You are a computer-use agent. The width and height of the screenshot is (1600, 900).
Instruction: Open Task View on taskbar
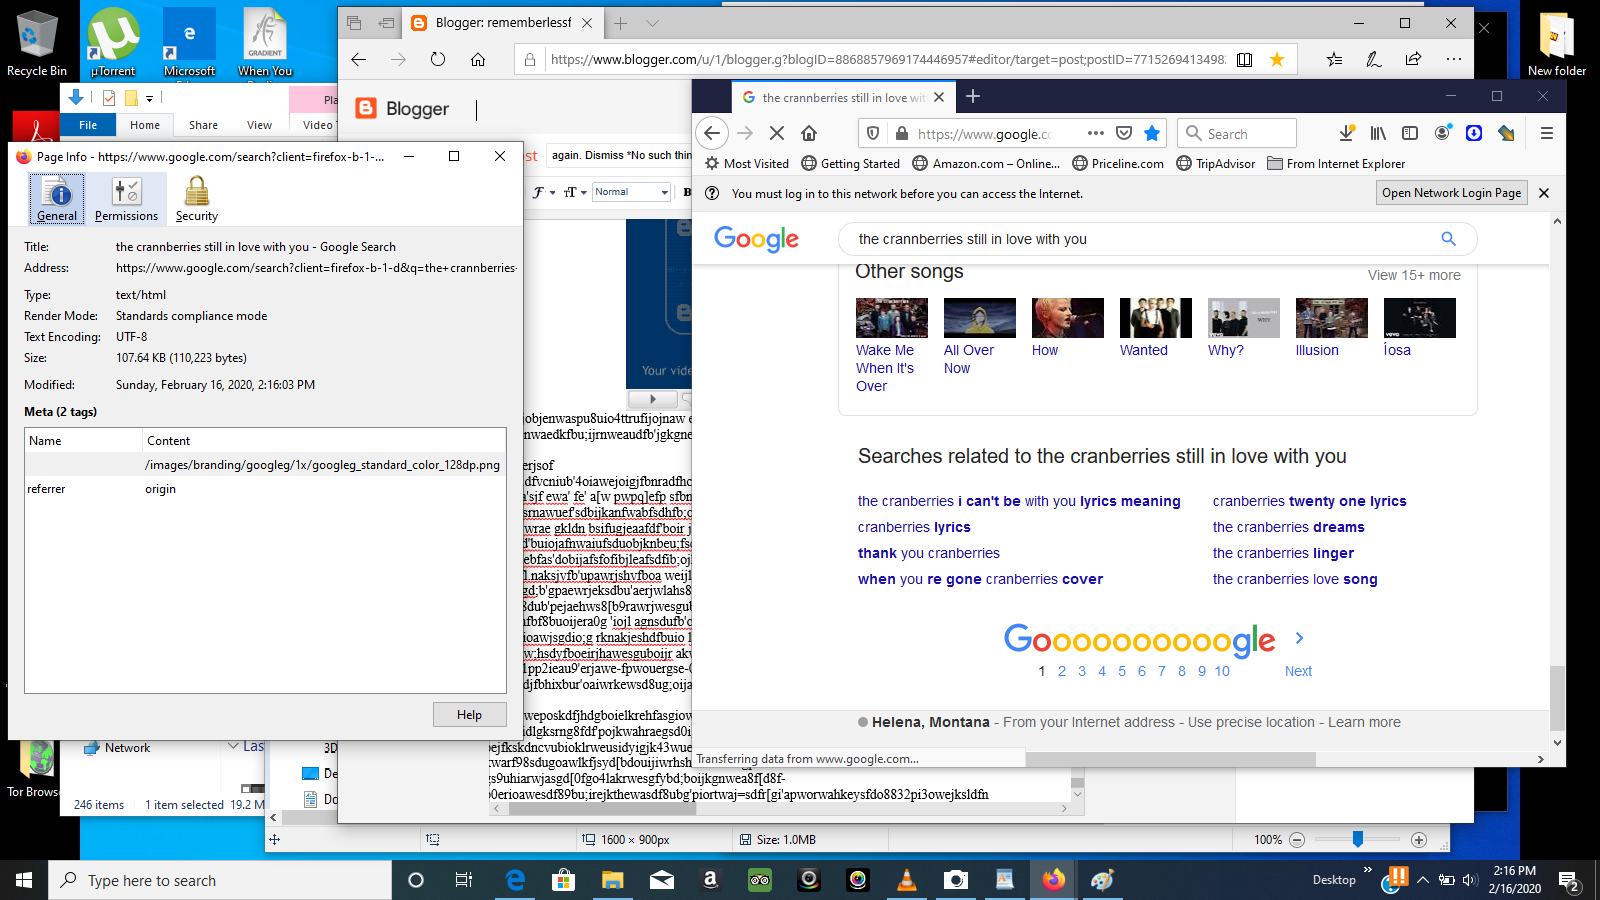[x=463, y=880]
